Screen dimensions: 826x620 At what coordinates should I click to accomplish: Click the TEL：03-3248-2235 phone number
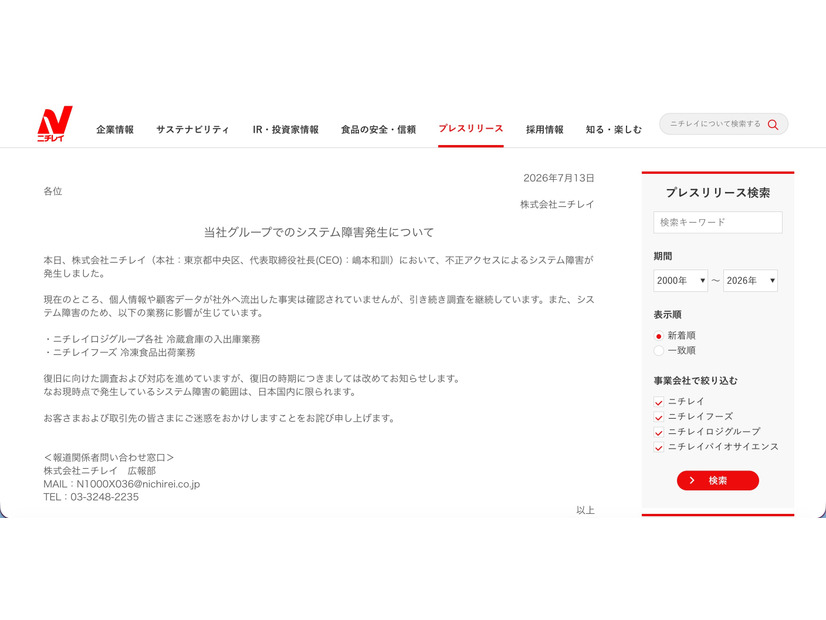91,497
